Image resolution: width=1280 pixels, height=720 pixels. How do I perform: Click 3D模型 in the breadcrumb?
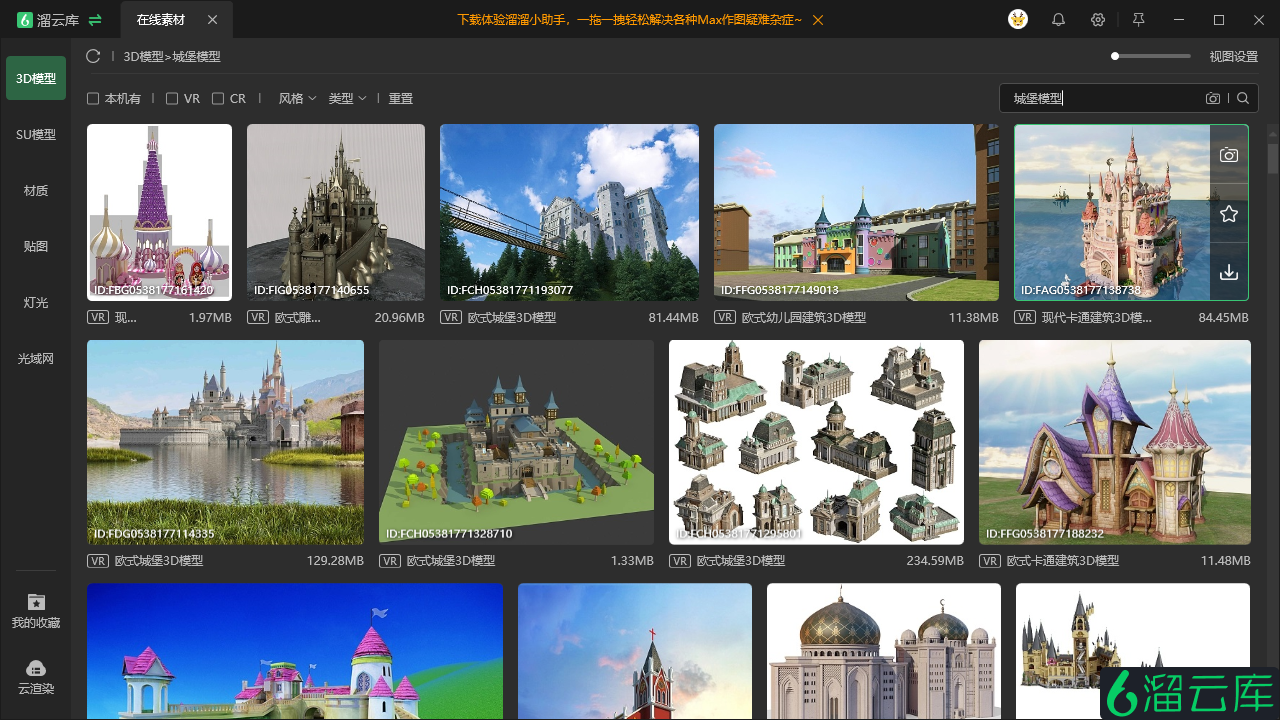coord(143,57)
